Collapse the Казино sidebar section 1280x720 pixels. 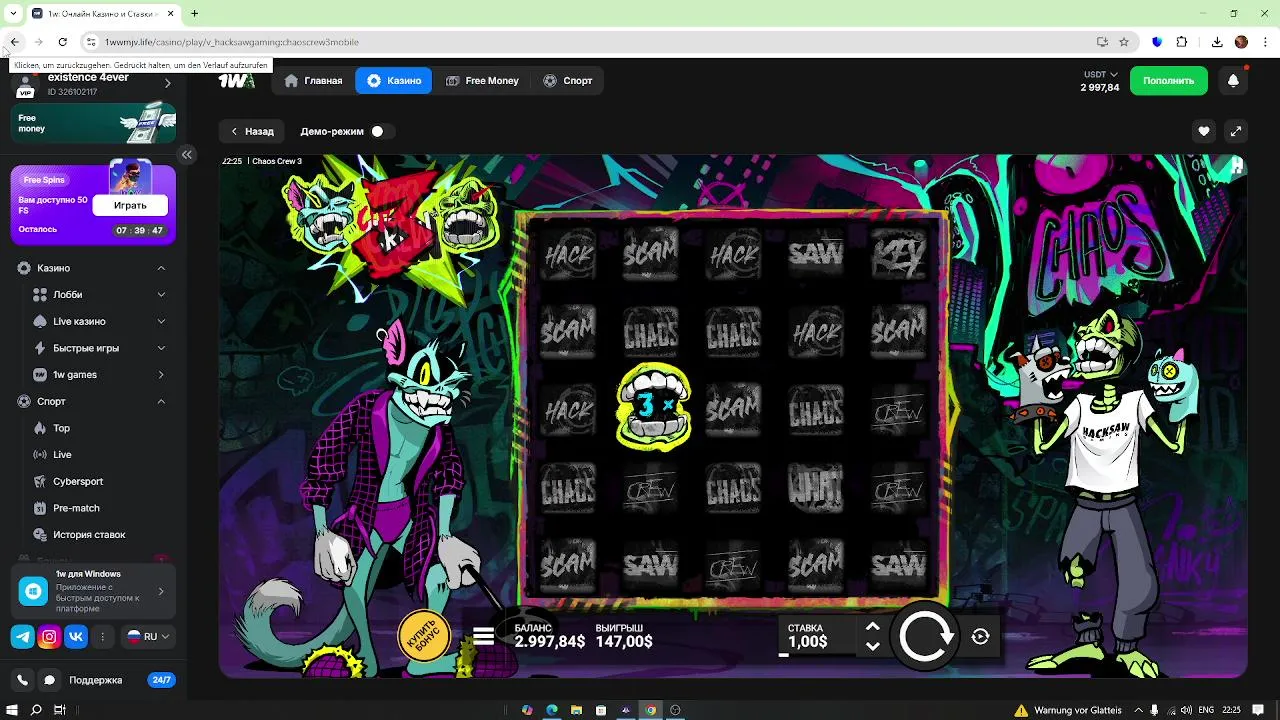(161, 268)
